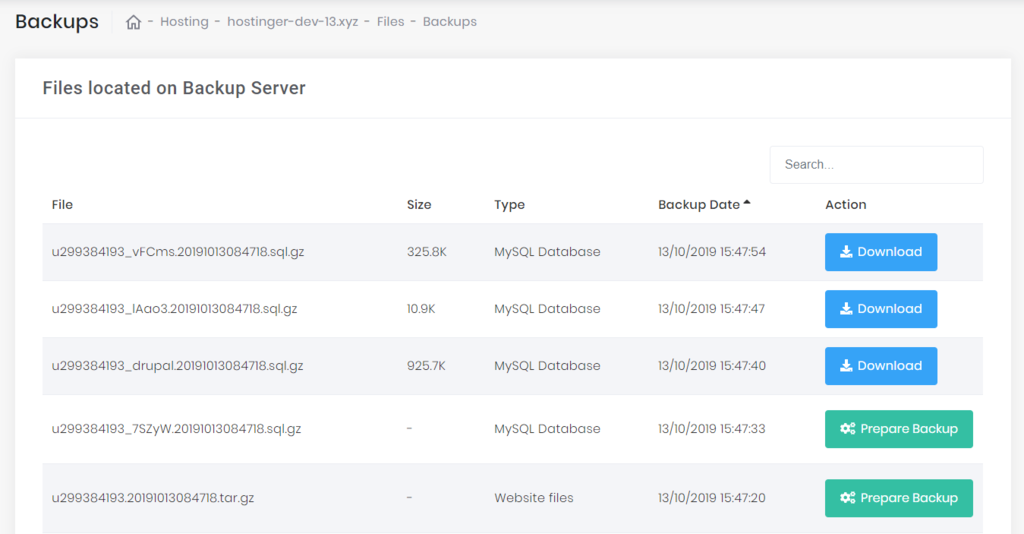
Task: Open the Files breadcrumb link
Action: [390, 22]
